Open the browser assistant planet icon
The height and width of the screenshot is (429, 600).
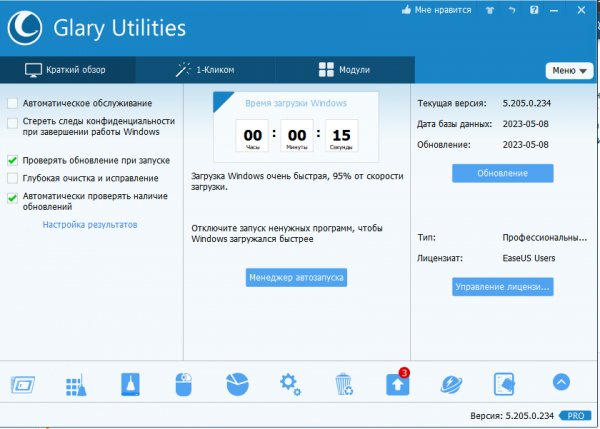(451, 385)
